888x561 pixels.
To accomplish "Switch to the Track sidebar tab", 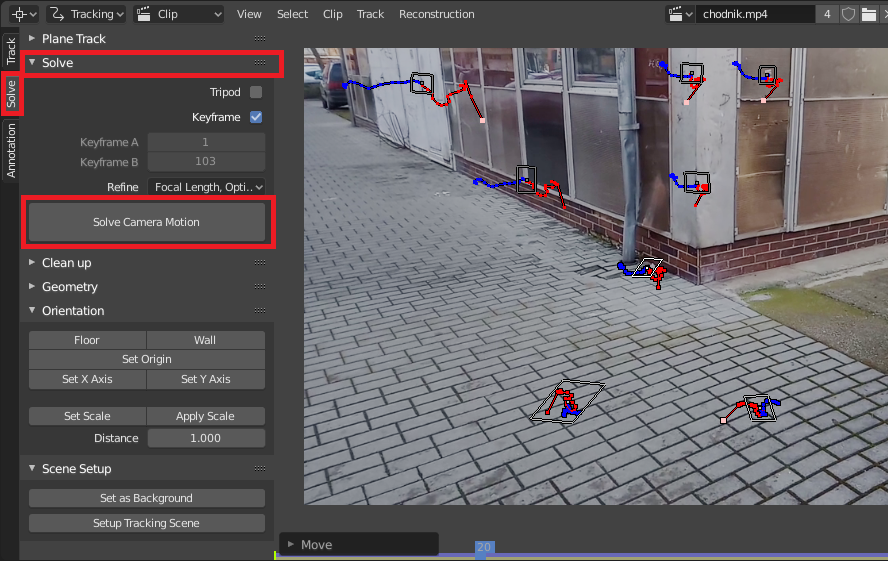I will click(x=11, y=51).
